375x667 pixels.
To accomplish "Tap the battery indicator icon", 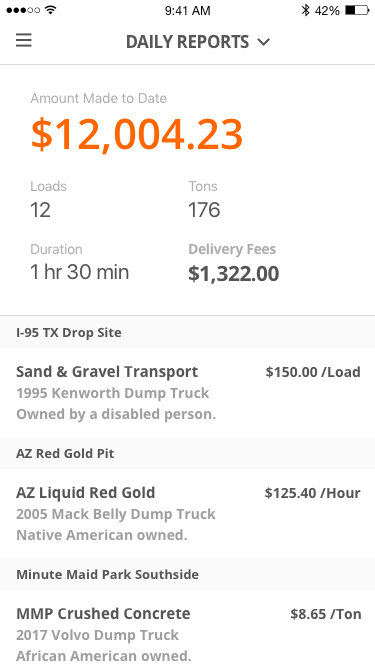I will click(357, 10).
